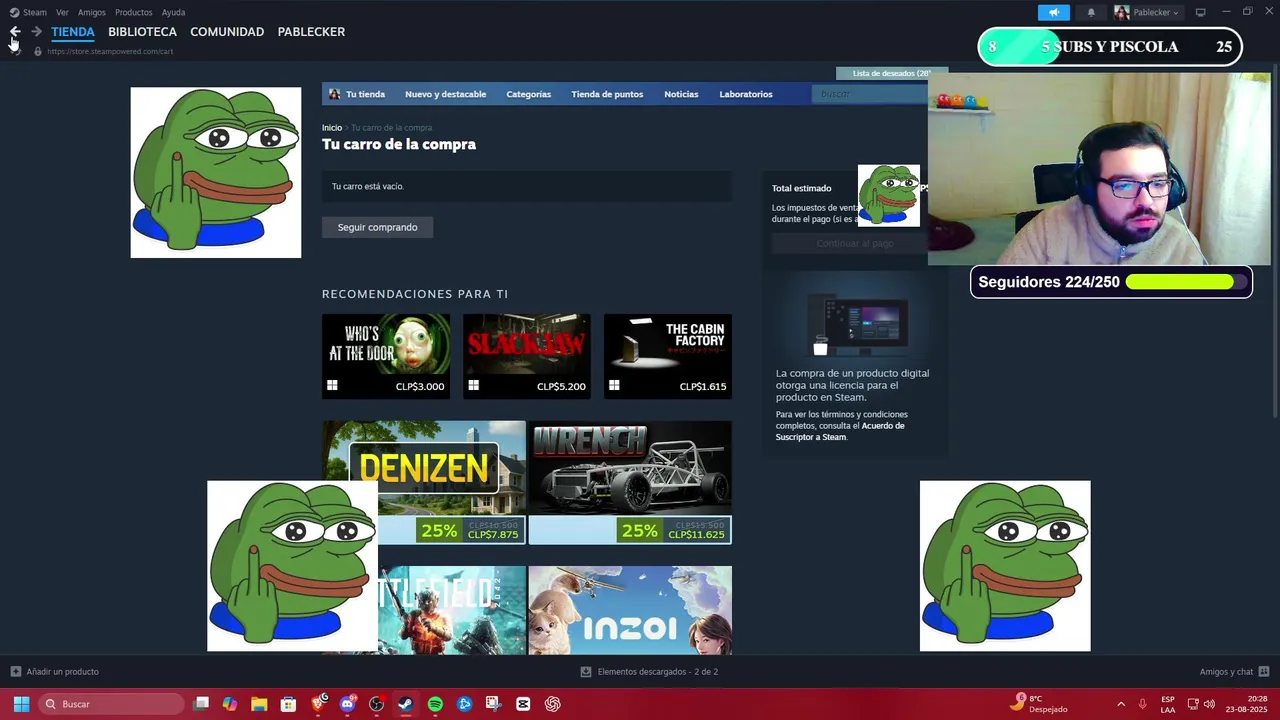Screen dimensions: 1280x720
Task: Click Añadir un producto
Action: click(x=54, y=672)
